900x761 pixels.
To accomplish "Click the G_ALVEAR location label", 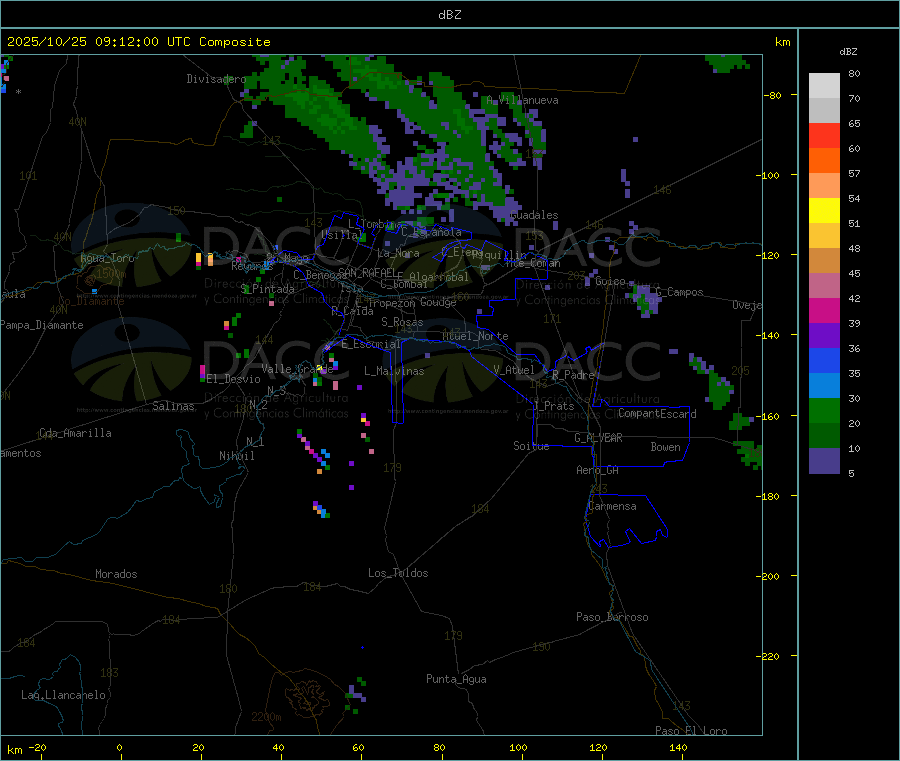I will (x=598, y=438).
